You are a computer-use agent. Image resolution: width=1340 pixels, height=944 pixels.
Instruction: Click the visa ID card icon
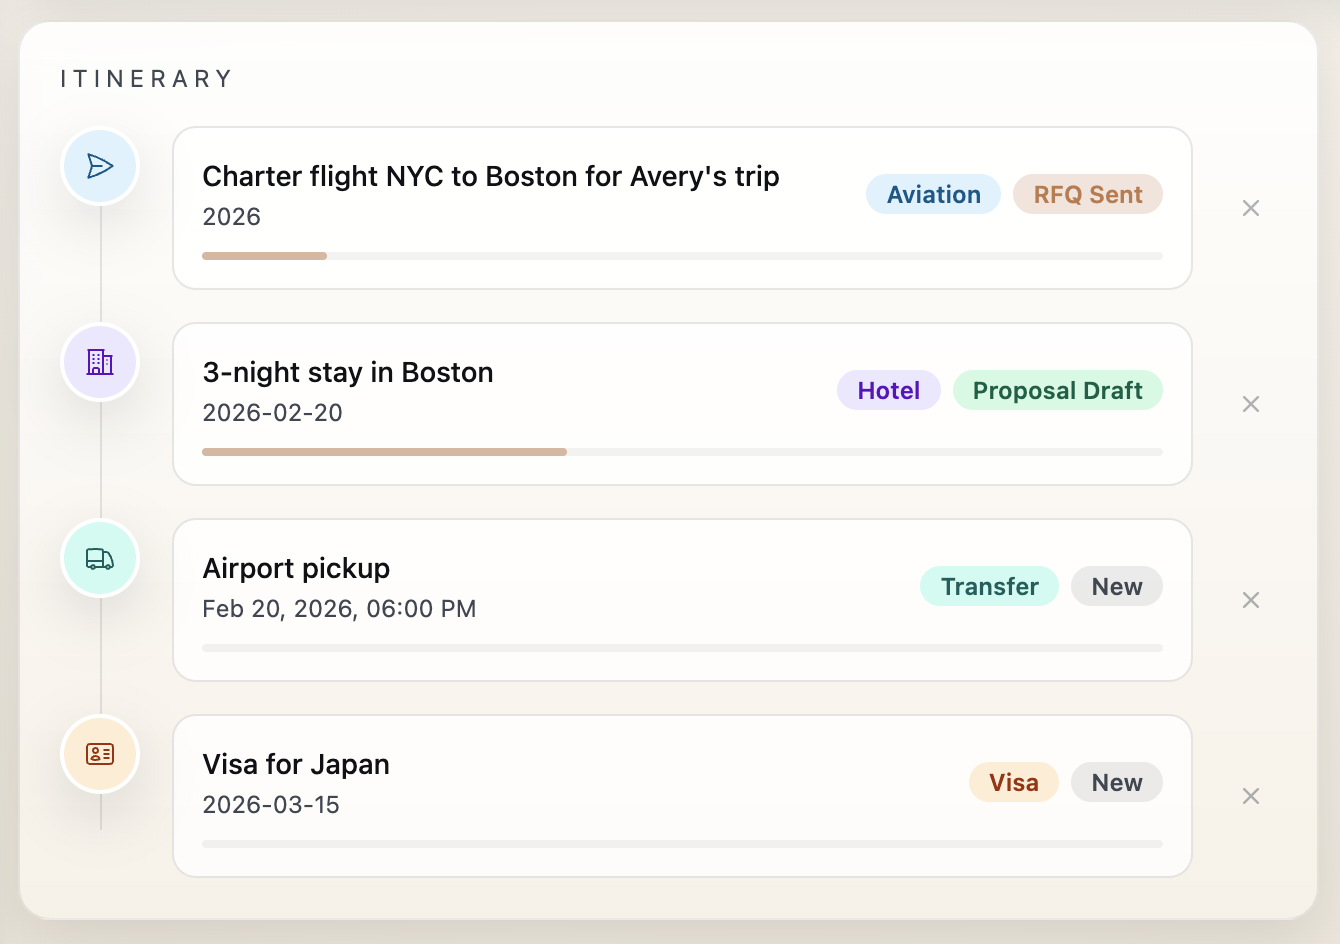click(x=100, y=754)
